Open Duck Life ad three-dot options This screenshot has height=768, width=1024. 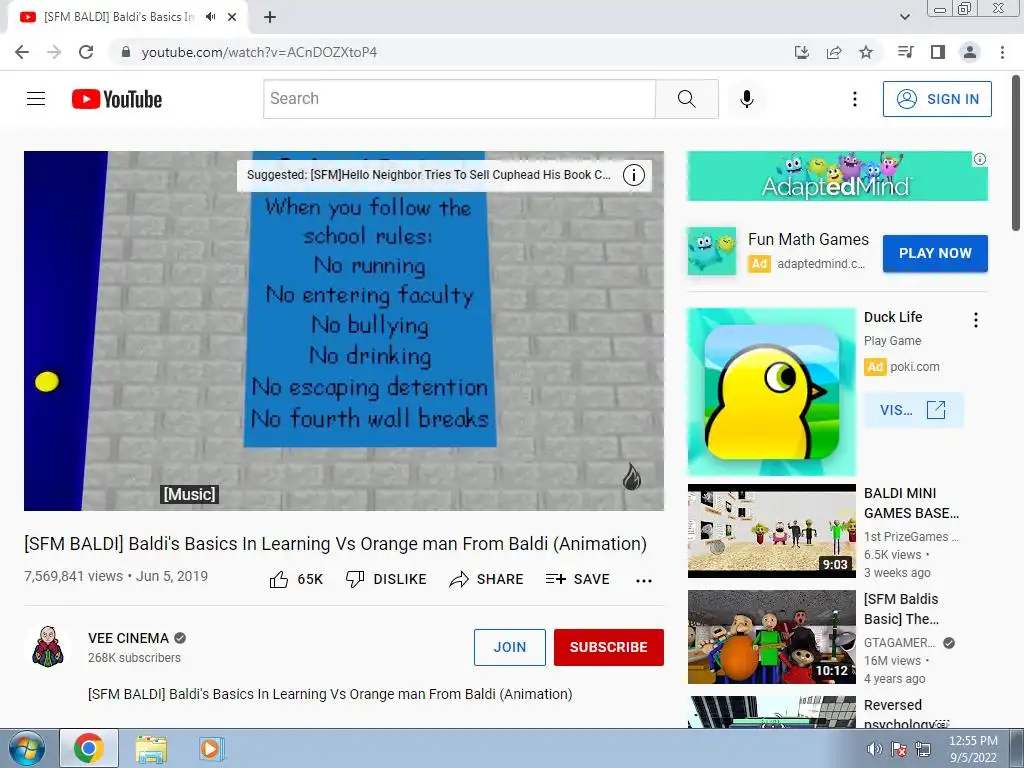(976, 320)
